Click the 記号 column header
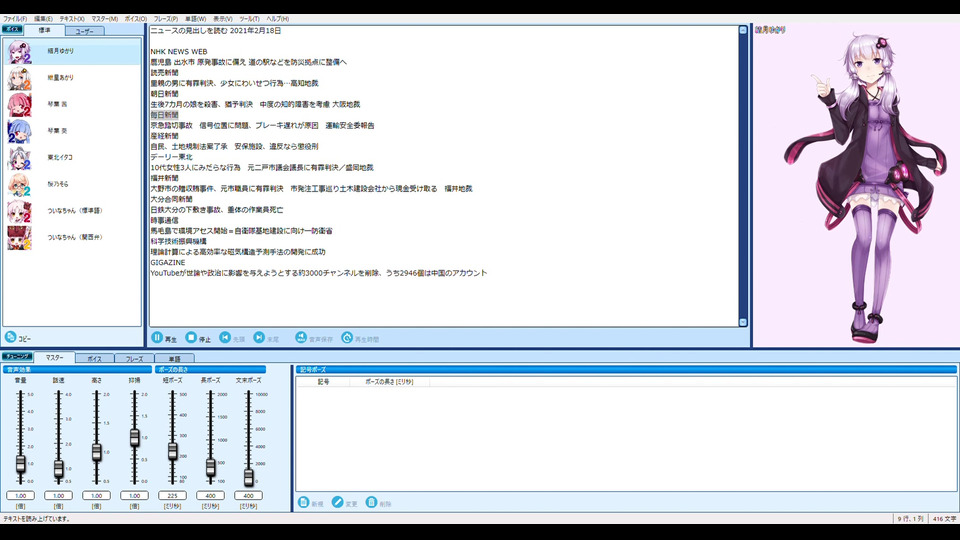This screenshot has width=960, height=540. (323, 381)
